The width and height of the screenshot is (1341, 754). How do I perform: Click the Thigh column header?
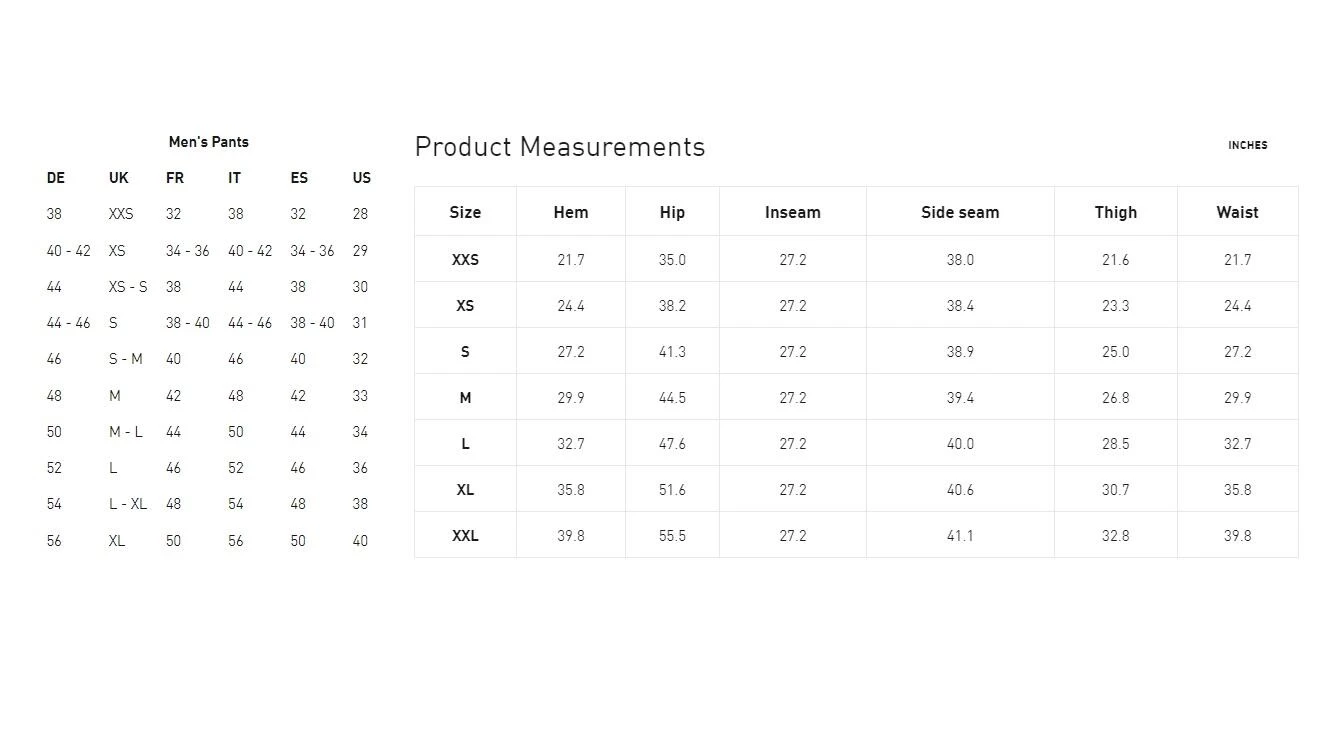coord(1115,212)
